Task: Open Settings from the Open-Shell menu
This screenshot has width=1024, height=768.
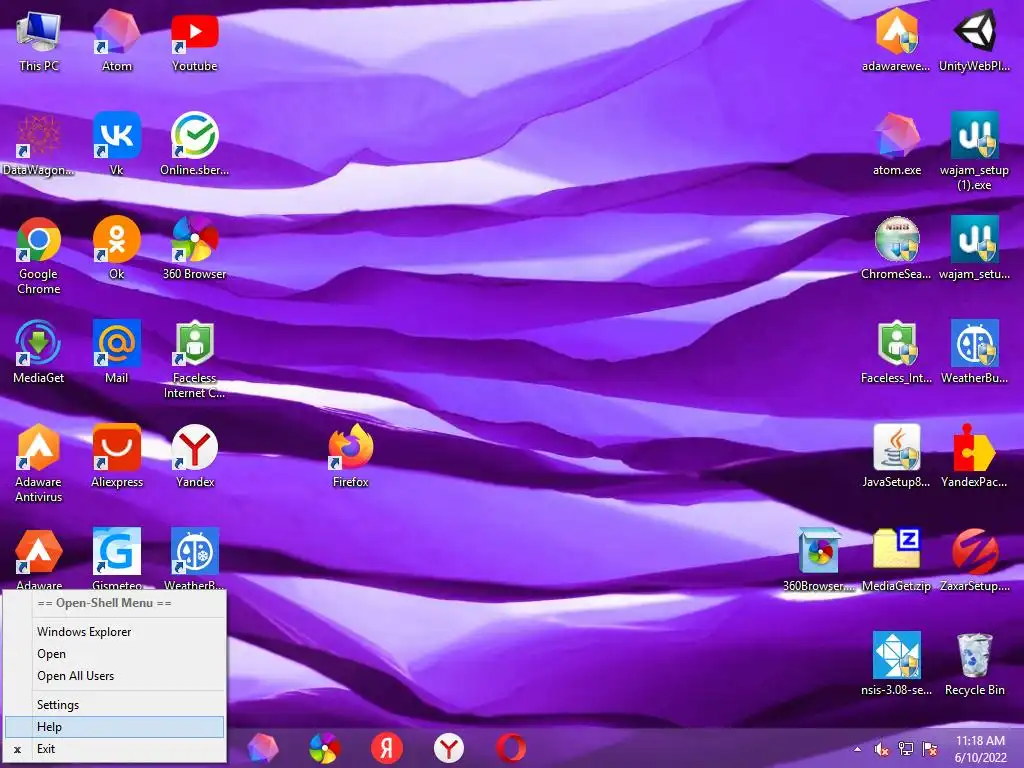Action: coord(114,705)
